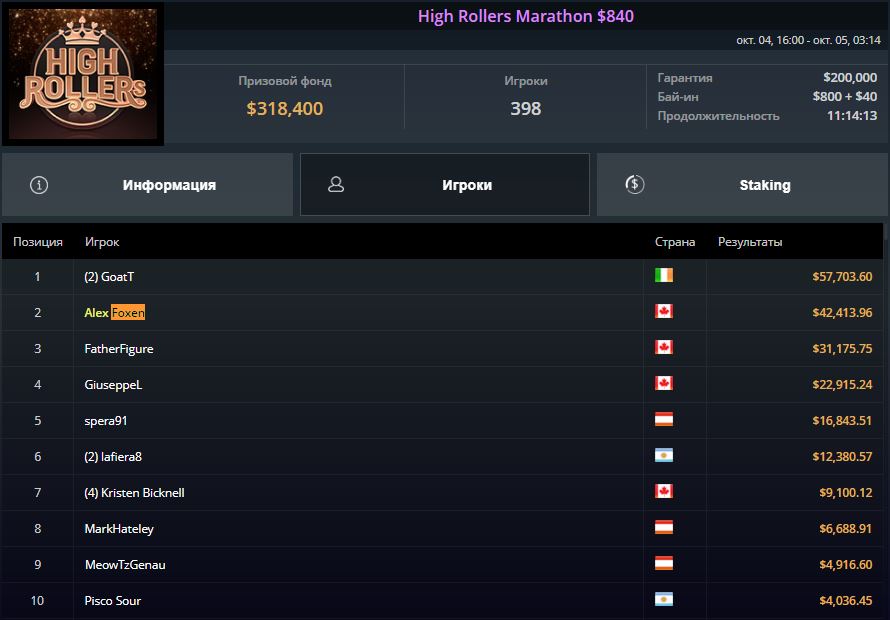This screenshot has width=890, height=620.
Task: Click the 398 players count
Action: [526, 108]
